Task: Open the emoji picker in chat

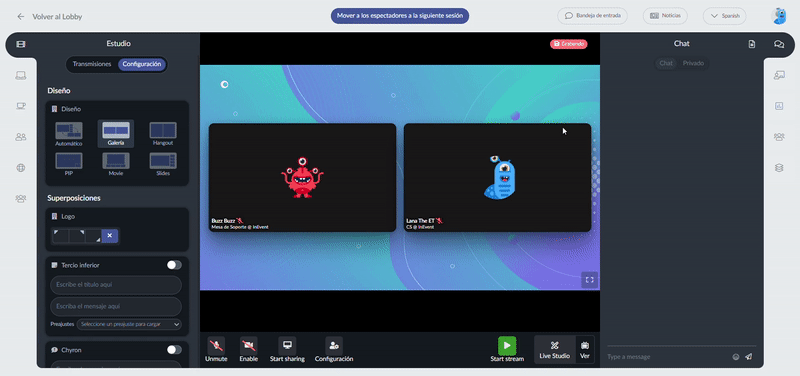Action: pyautogui.click(x=736, y=357)
